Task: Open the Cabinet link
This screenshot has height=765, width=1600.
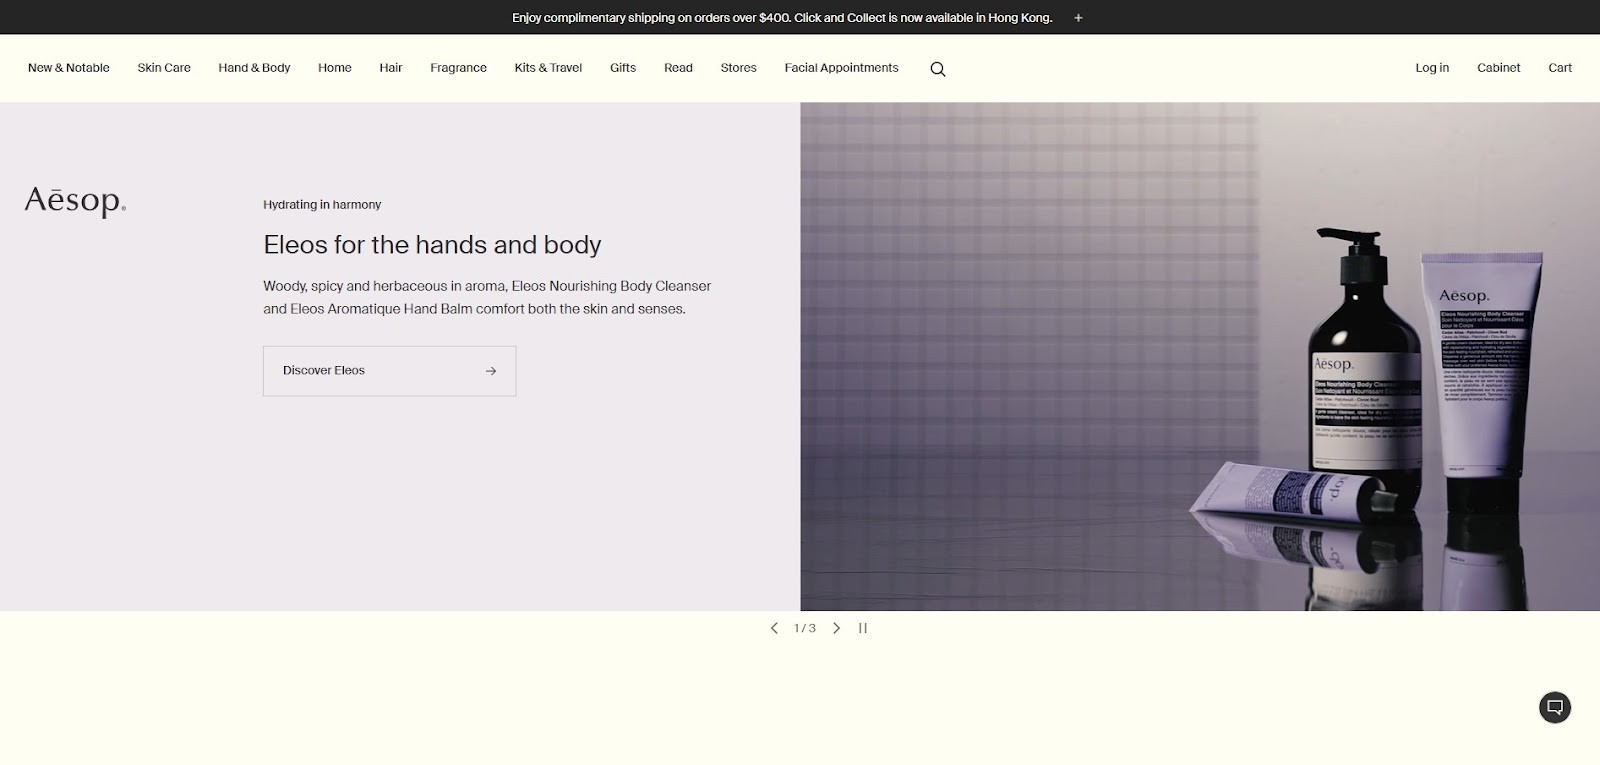Action: (1498, 68)
